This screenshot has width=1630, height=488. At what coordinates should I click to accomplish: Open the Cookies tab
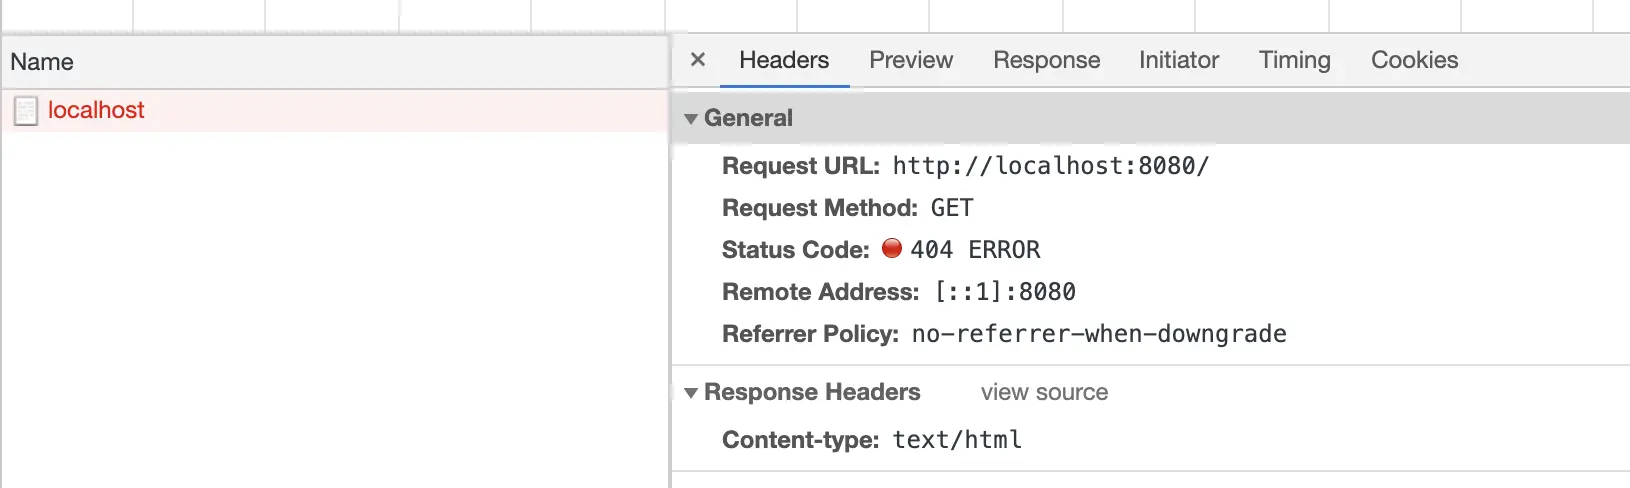point(1414,60)
